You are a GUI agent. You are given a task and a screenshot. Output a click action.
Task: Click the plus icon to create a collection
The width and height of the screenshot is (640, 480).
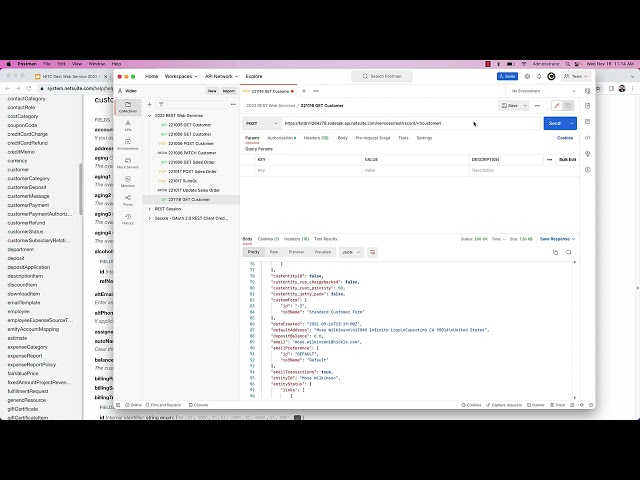(149, 104)
